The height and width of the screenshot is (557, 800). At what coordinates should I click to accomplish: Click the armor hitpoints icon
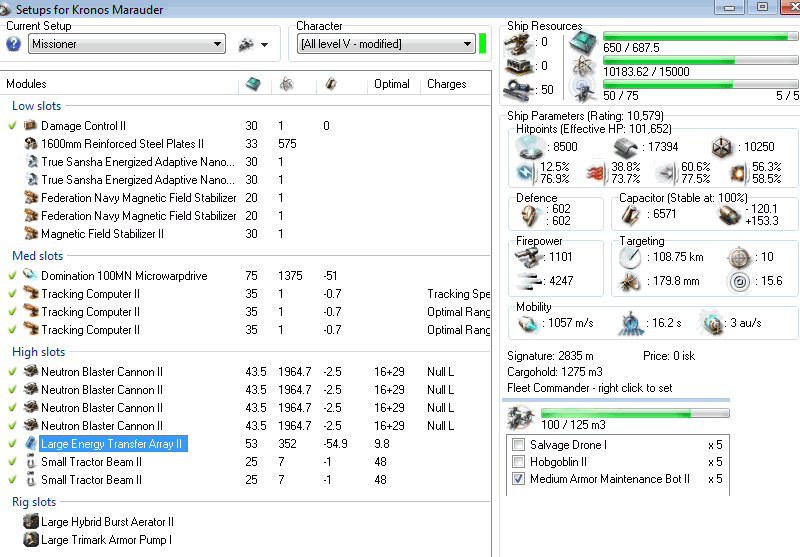click(626, 147)
